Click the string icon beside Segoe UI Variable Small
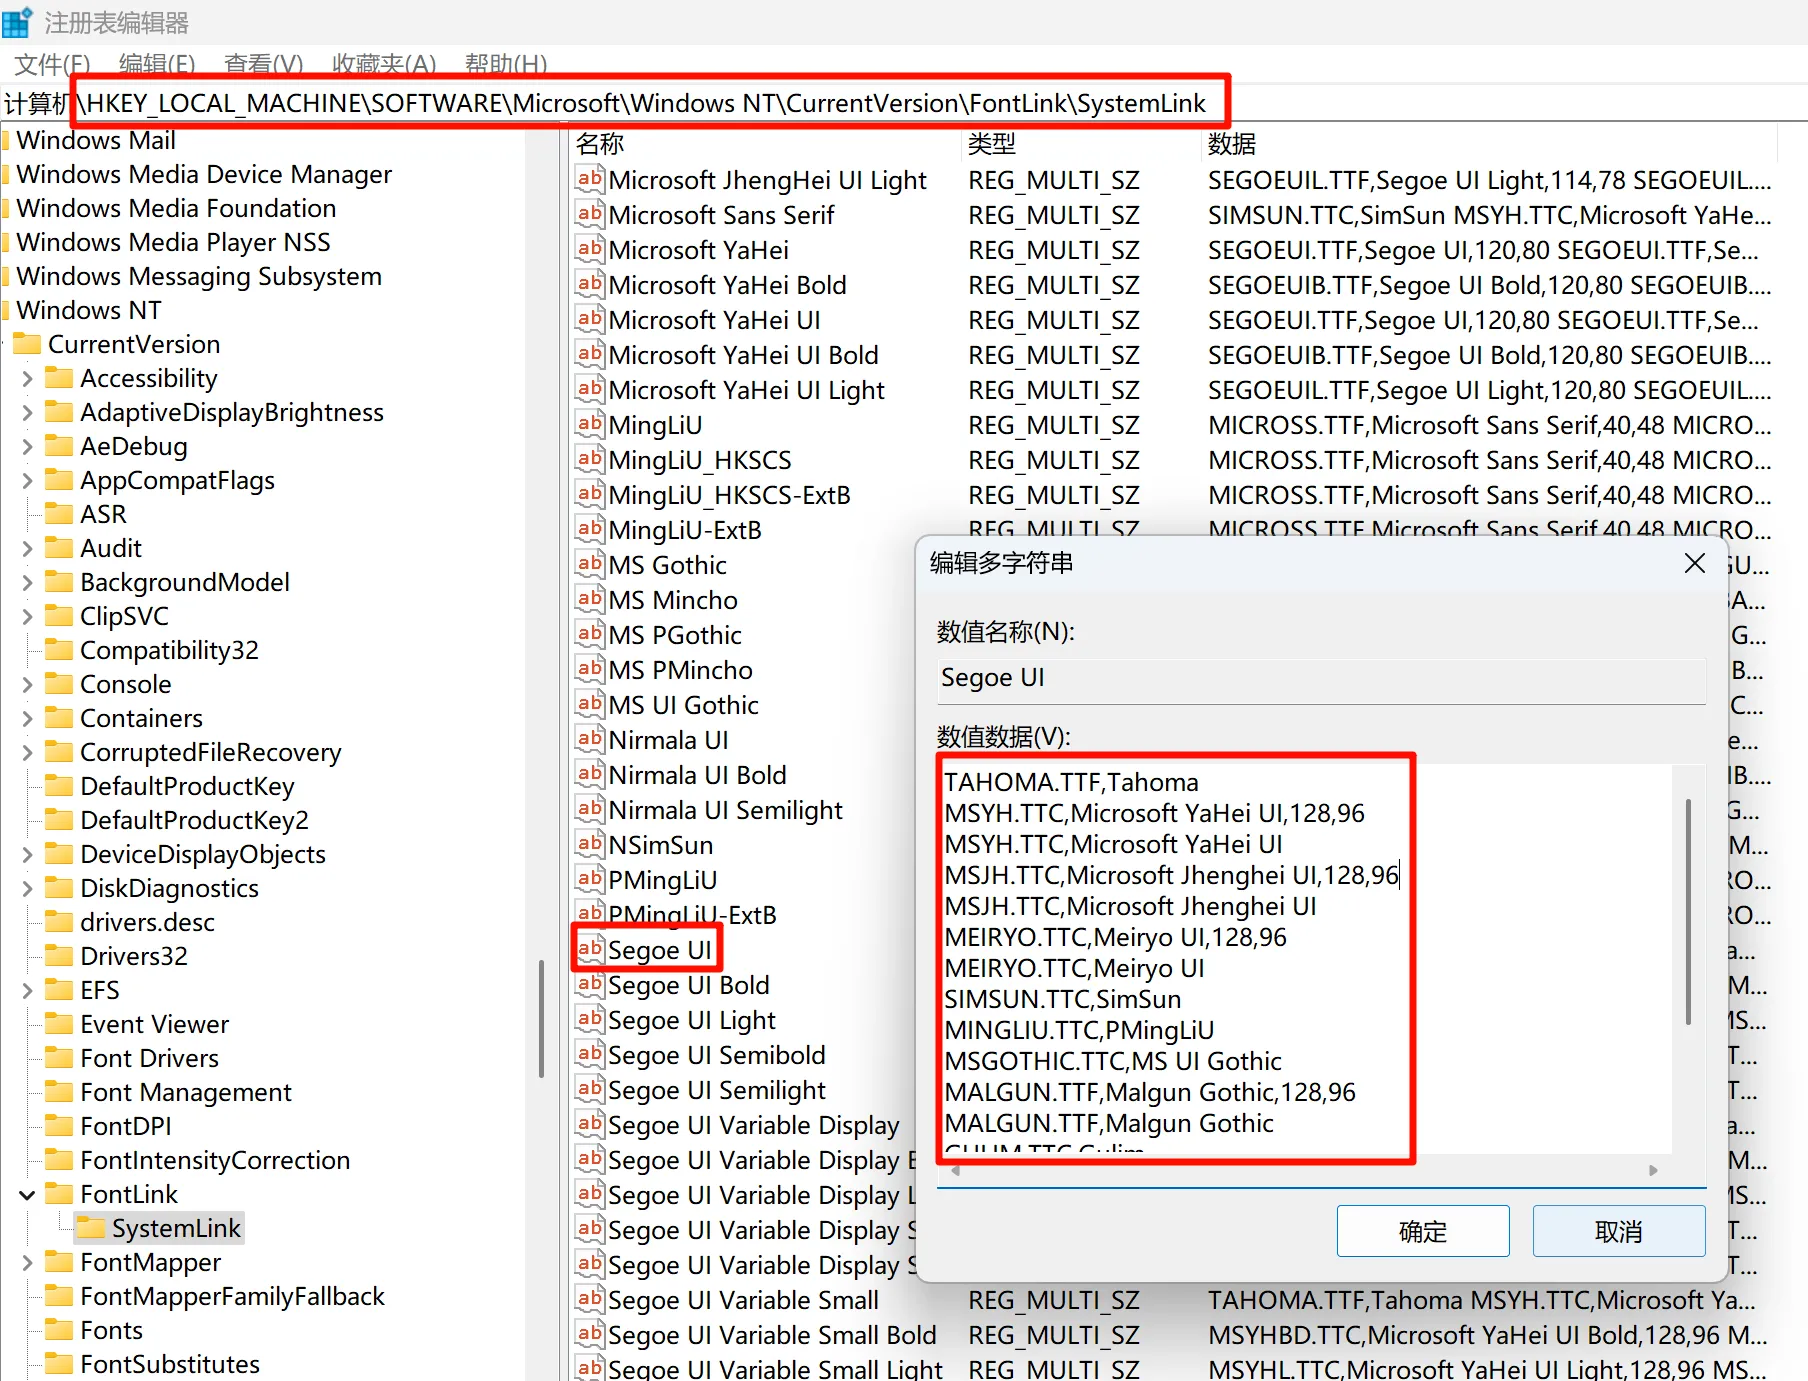 click(590, 1300)
